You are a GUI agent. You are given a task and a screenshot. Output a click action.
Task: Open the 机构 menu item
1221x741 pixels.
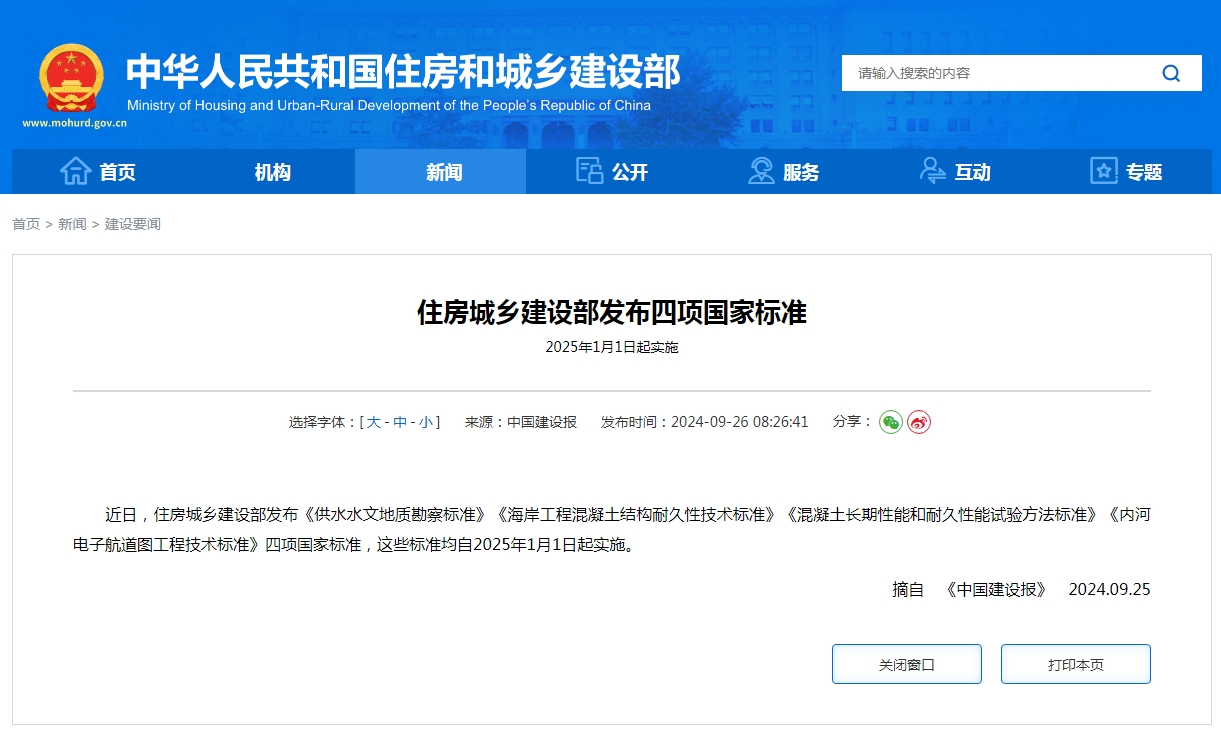272,171
